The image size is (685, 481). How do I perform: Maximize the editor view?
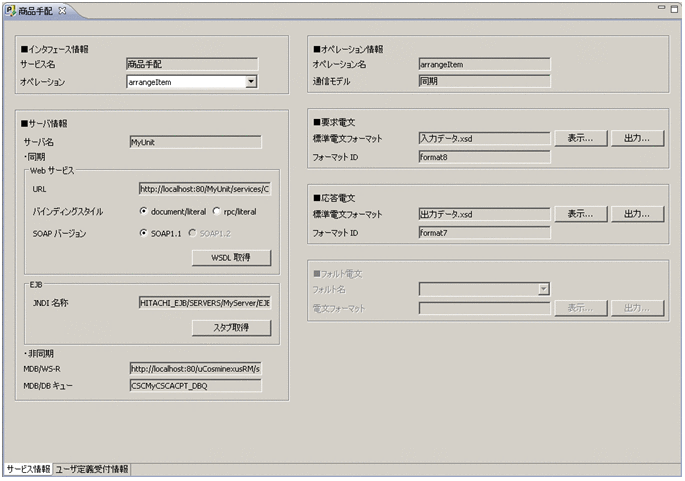[x=675, y=9]
